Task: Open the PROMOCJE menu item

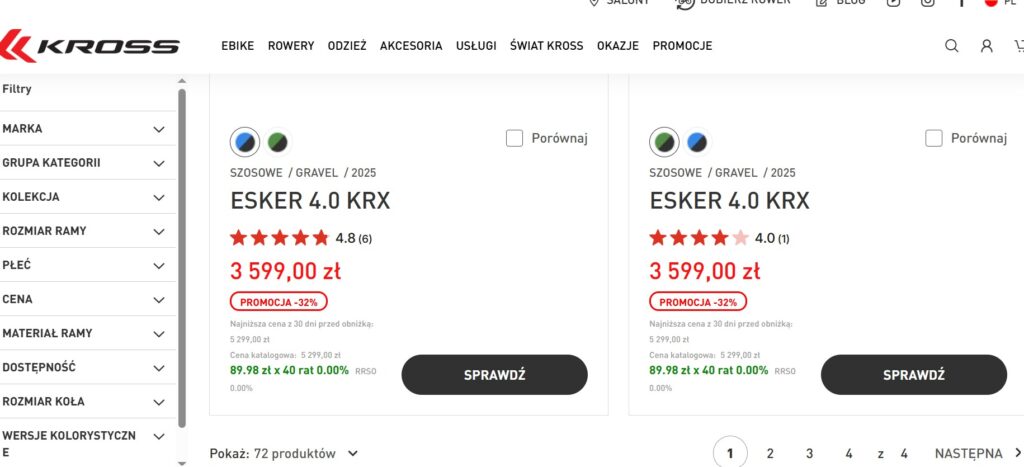Action: coord(682,46)
